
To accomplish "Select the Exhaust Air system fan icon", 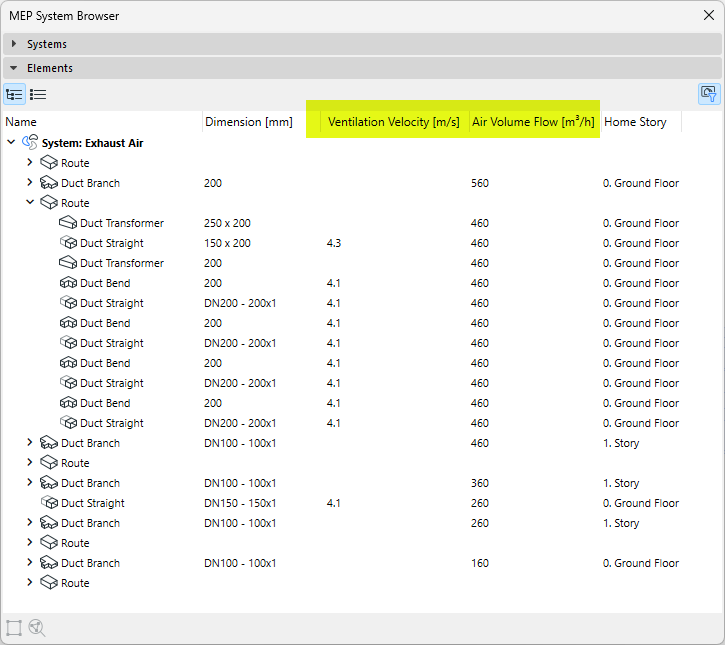I will 30,142.
